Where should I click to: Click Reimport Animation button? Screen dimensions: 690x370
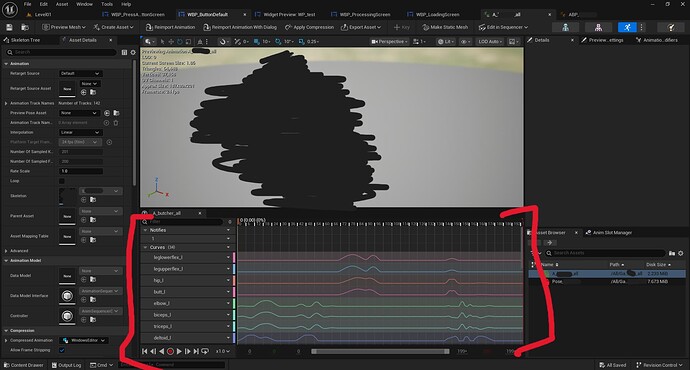coord(170,27)
